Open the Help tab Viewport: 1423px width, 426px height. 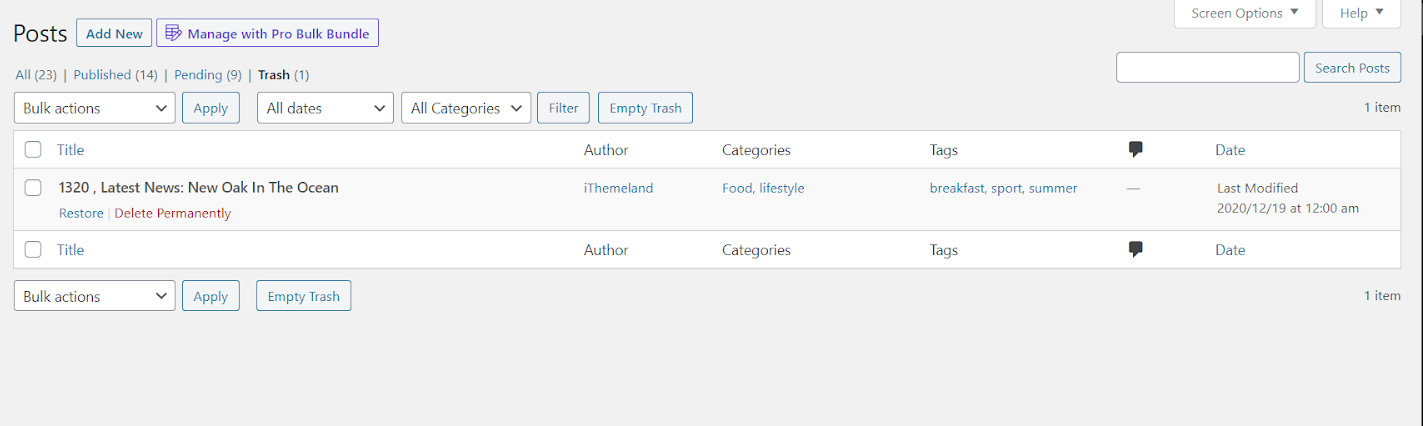(1361, 13)
